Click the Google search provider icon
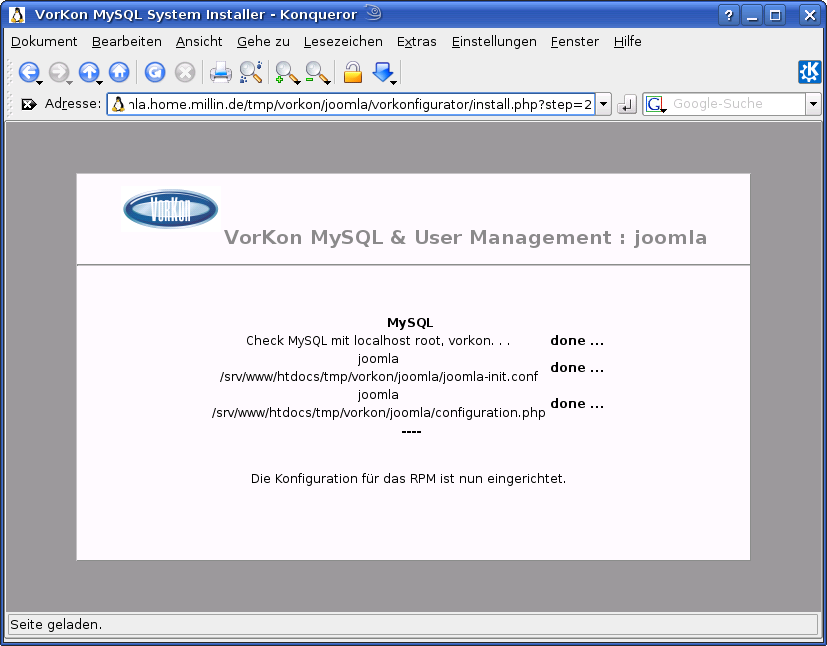The image size is (827, 646). tap(656, 104)
